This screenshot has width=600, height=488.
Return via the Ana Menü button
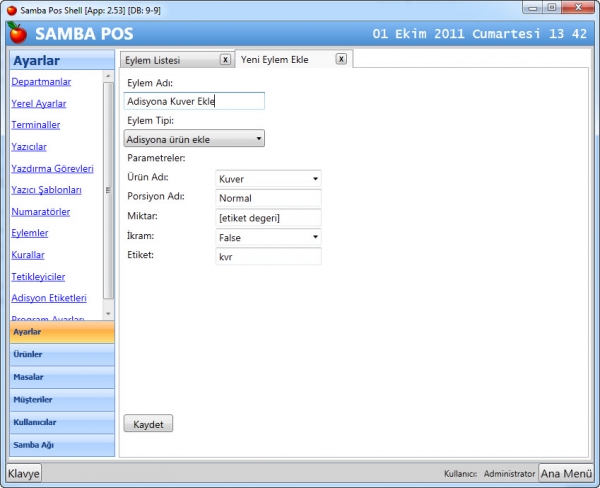(x=566, y=473)
